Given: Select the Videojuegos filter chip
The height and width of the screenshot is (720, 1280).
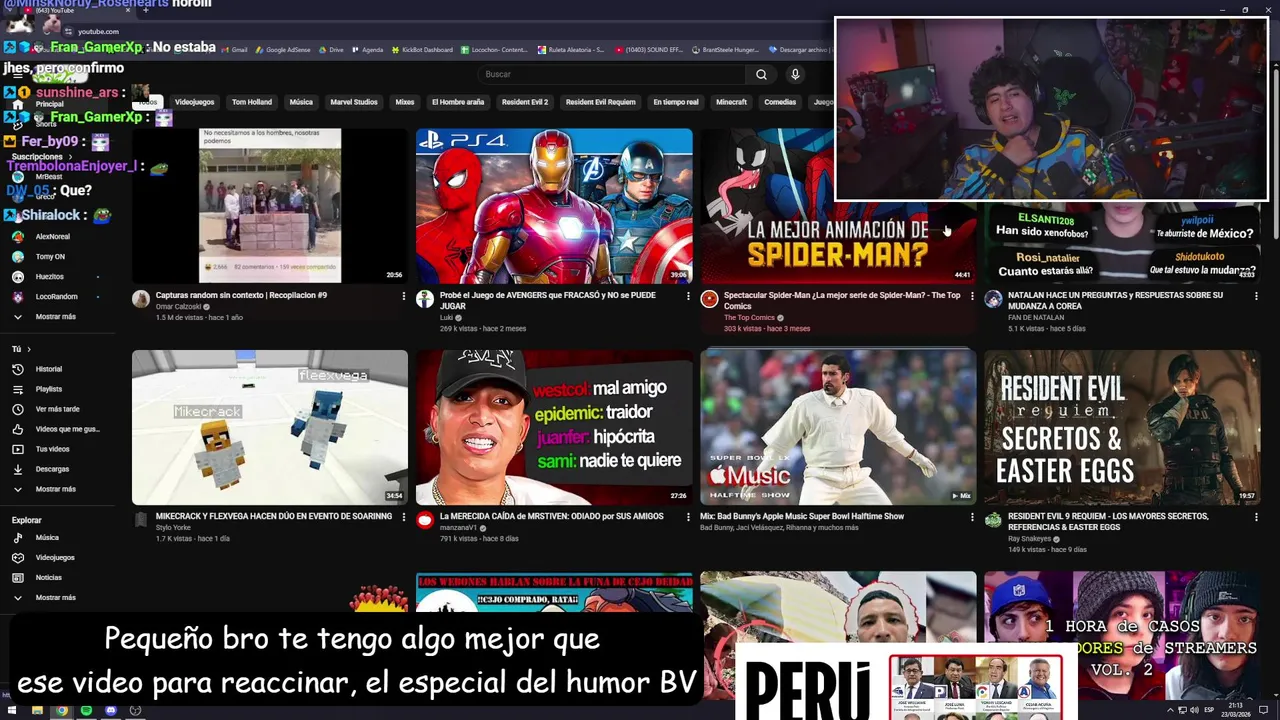Looking at the screenshot, I should click(x=194, y=102).
